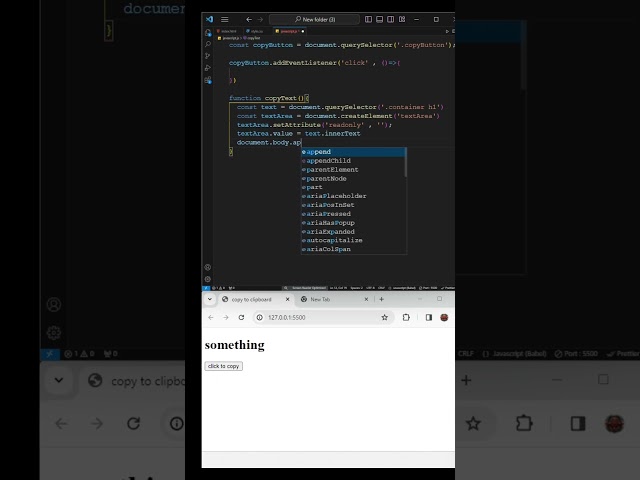
Task: Click the javascript.js breadcrumb
Action: (x=229, y=38)
